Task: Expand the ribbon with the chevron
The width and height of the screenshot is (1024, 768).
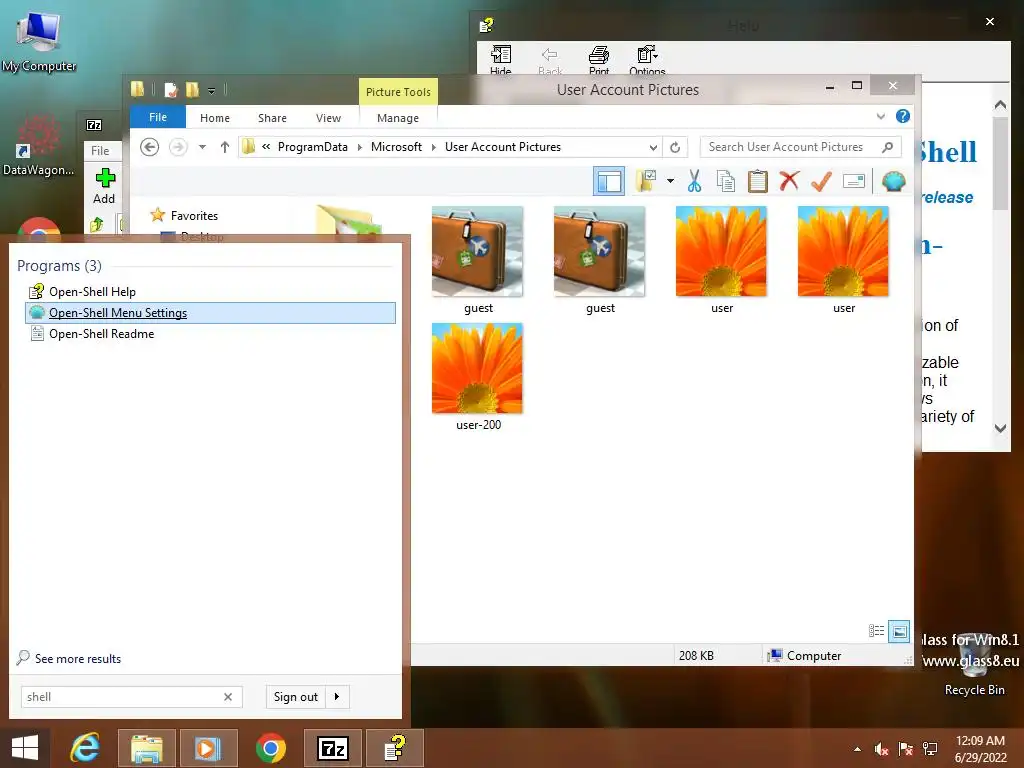Action: [x=880, y=116]
